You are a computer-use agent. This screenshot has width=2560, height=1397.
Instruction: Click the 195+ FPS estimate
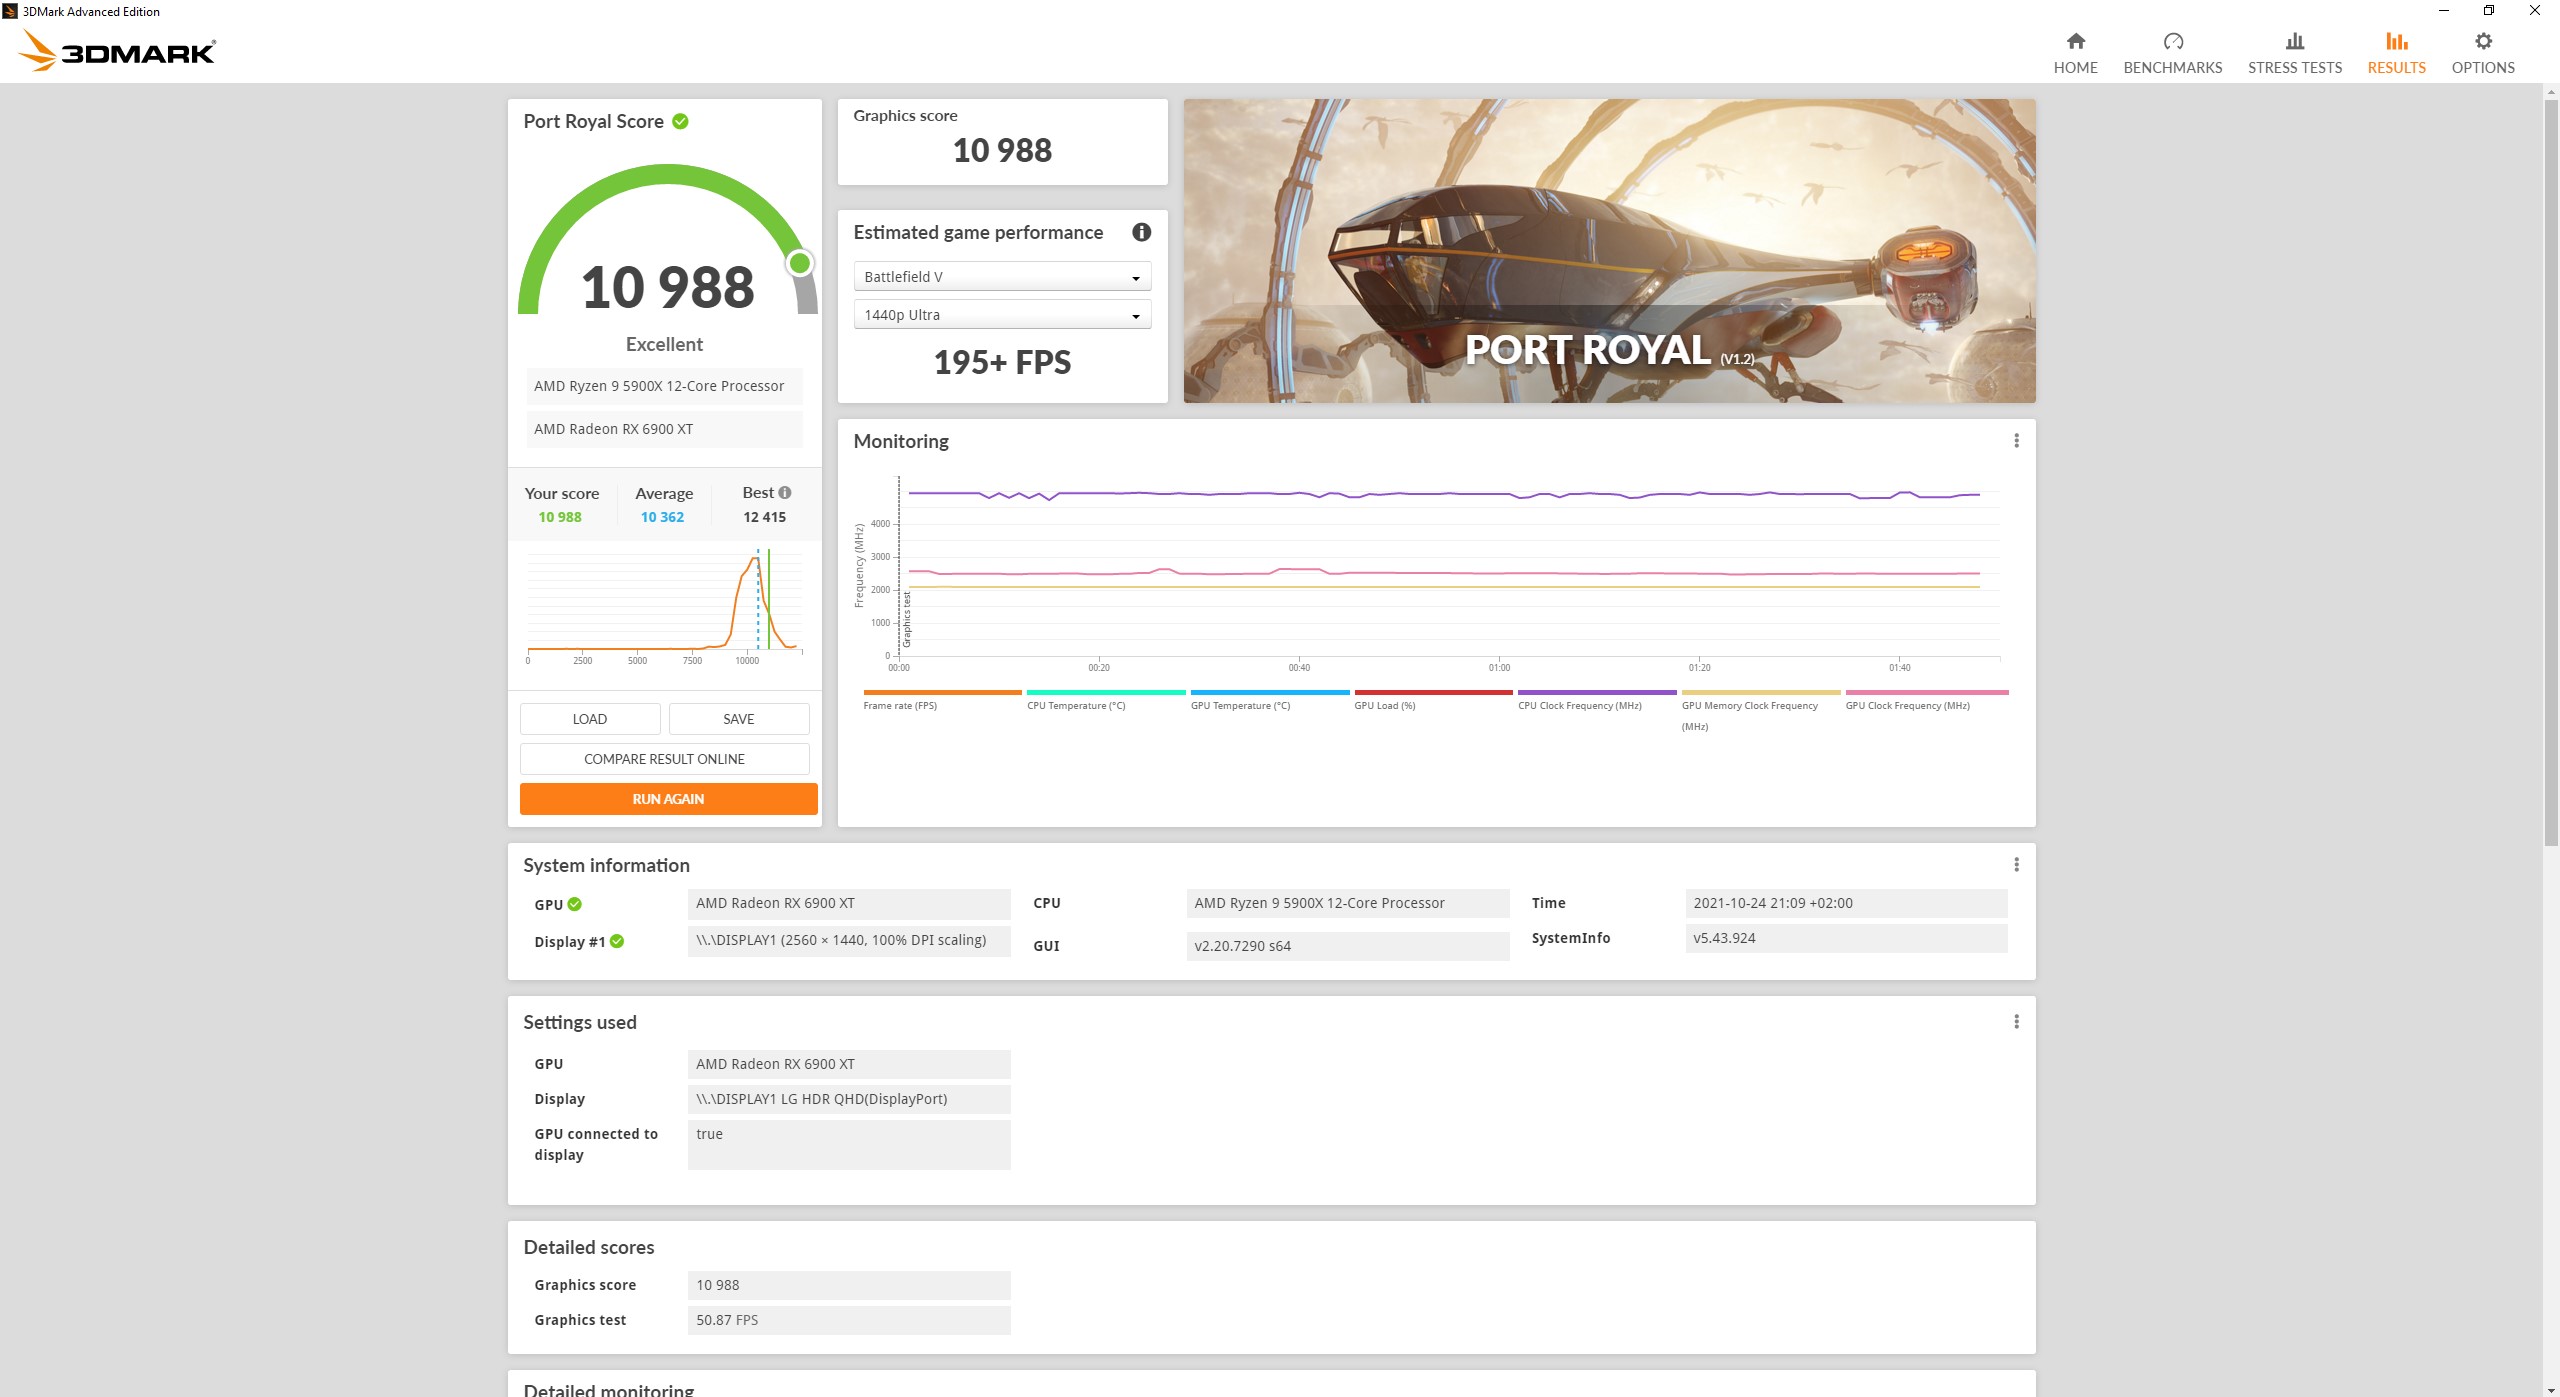(x=1002, y=362)
